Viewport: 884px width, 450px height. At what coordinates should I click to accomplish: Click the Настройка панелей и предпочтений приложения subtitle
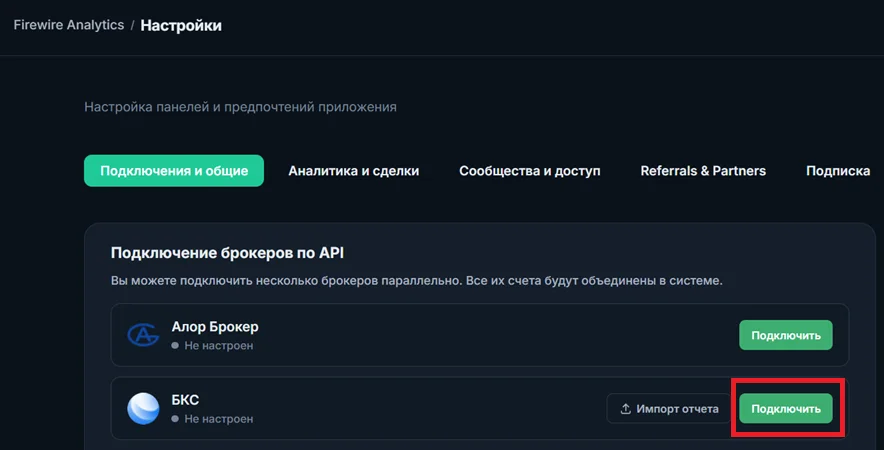coord(240,107)
